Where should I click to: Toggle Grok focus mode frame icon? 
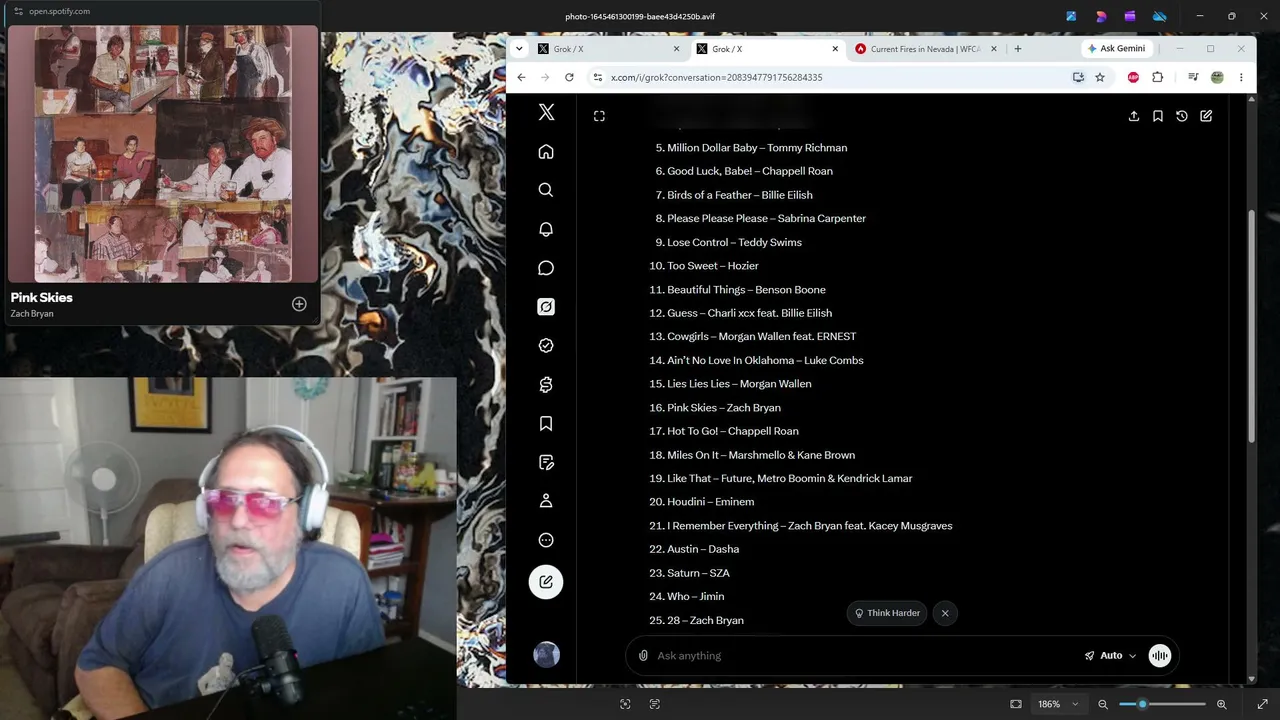[x=599, y=116]
